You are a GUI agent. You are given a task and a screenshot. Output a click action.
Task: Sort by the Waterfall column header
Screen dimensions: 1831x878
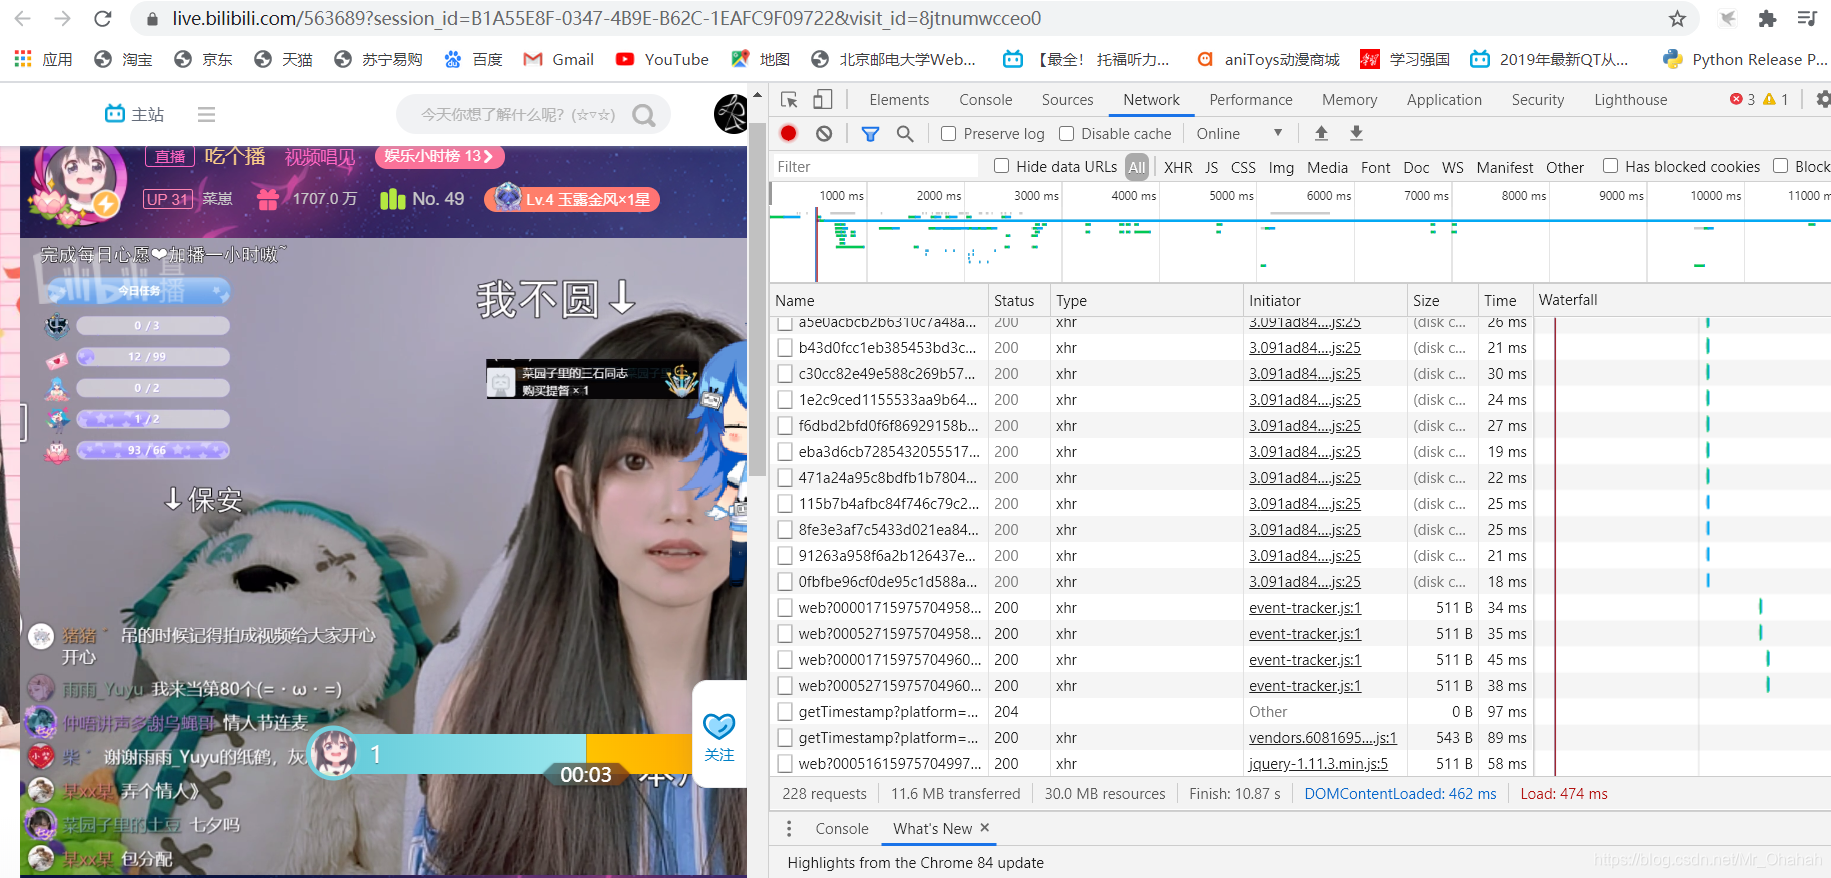[x=1682, y=300]
